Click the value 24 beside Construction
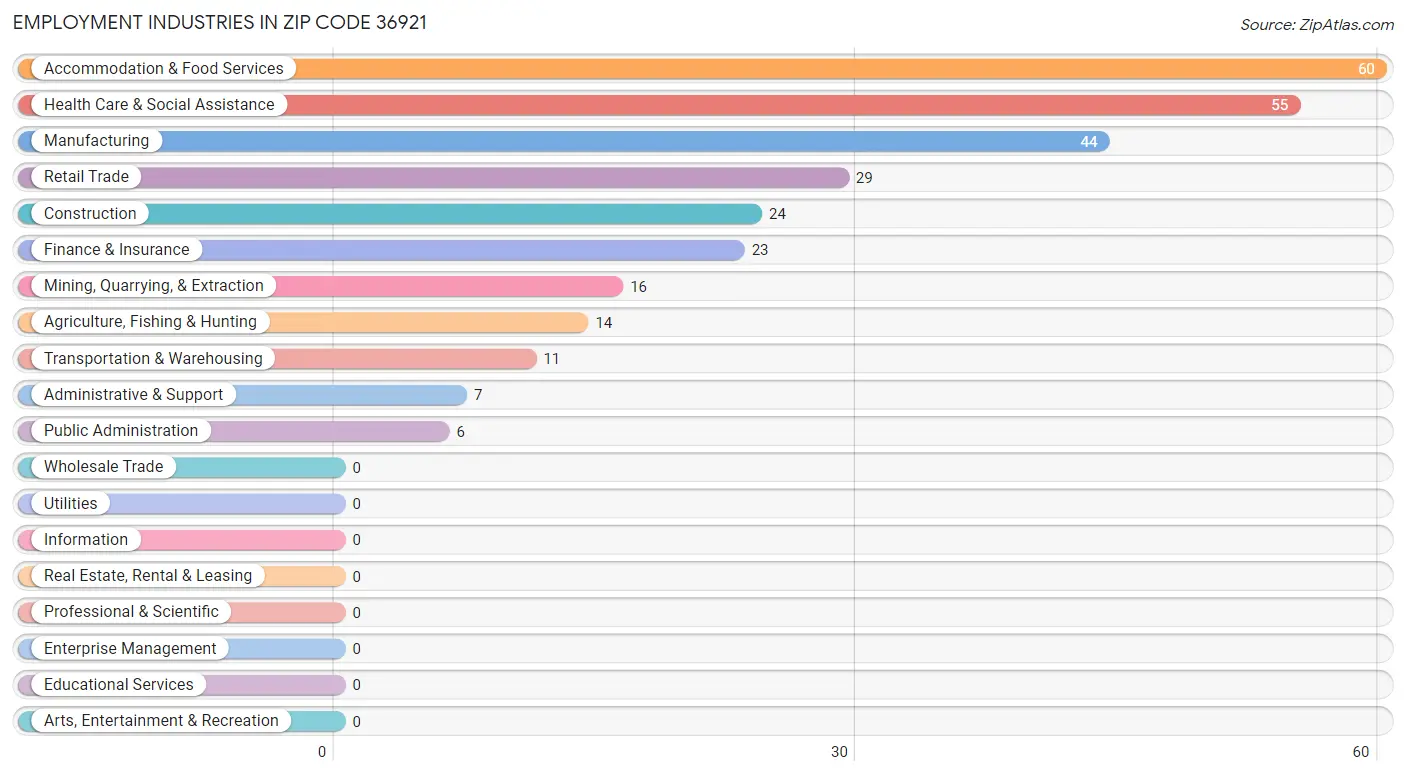 pyautogui.click(x=778, y=214)
